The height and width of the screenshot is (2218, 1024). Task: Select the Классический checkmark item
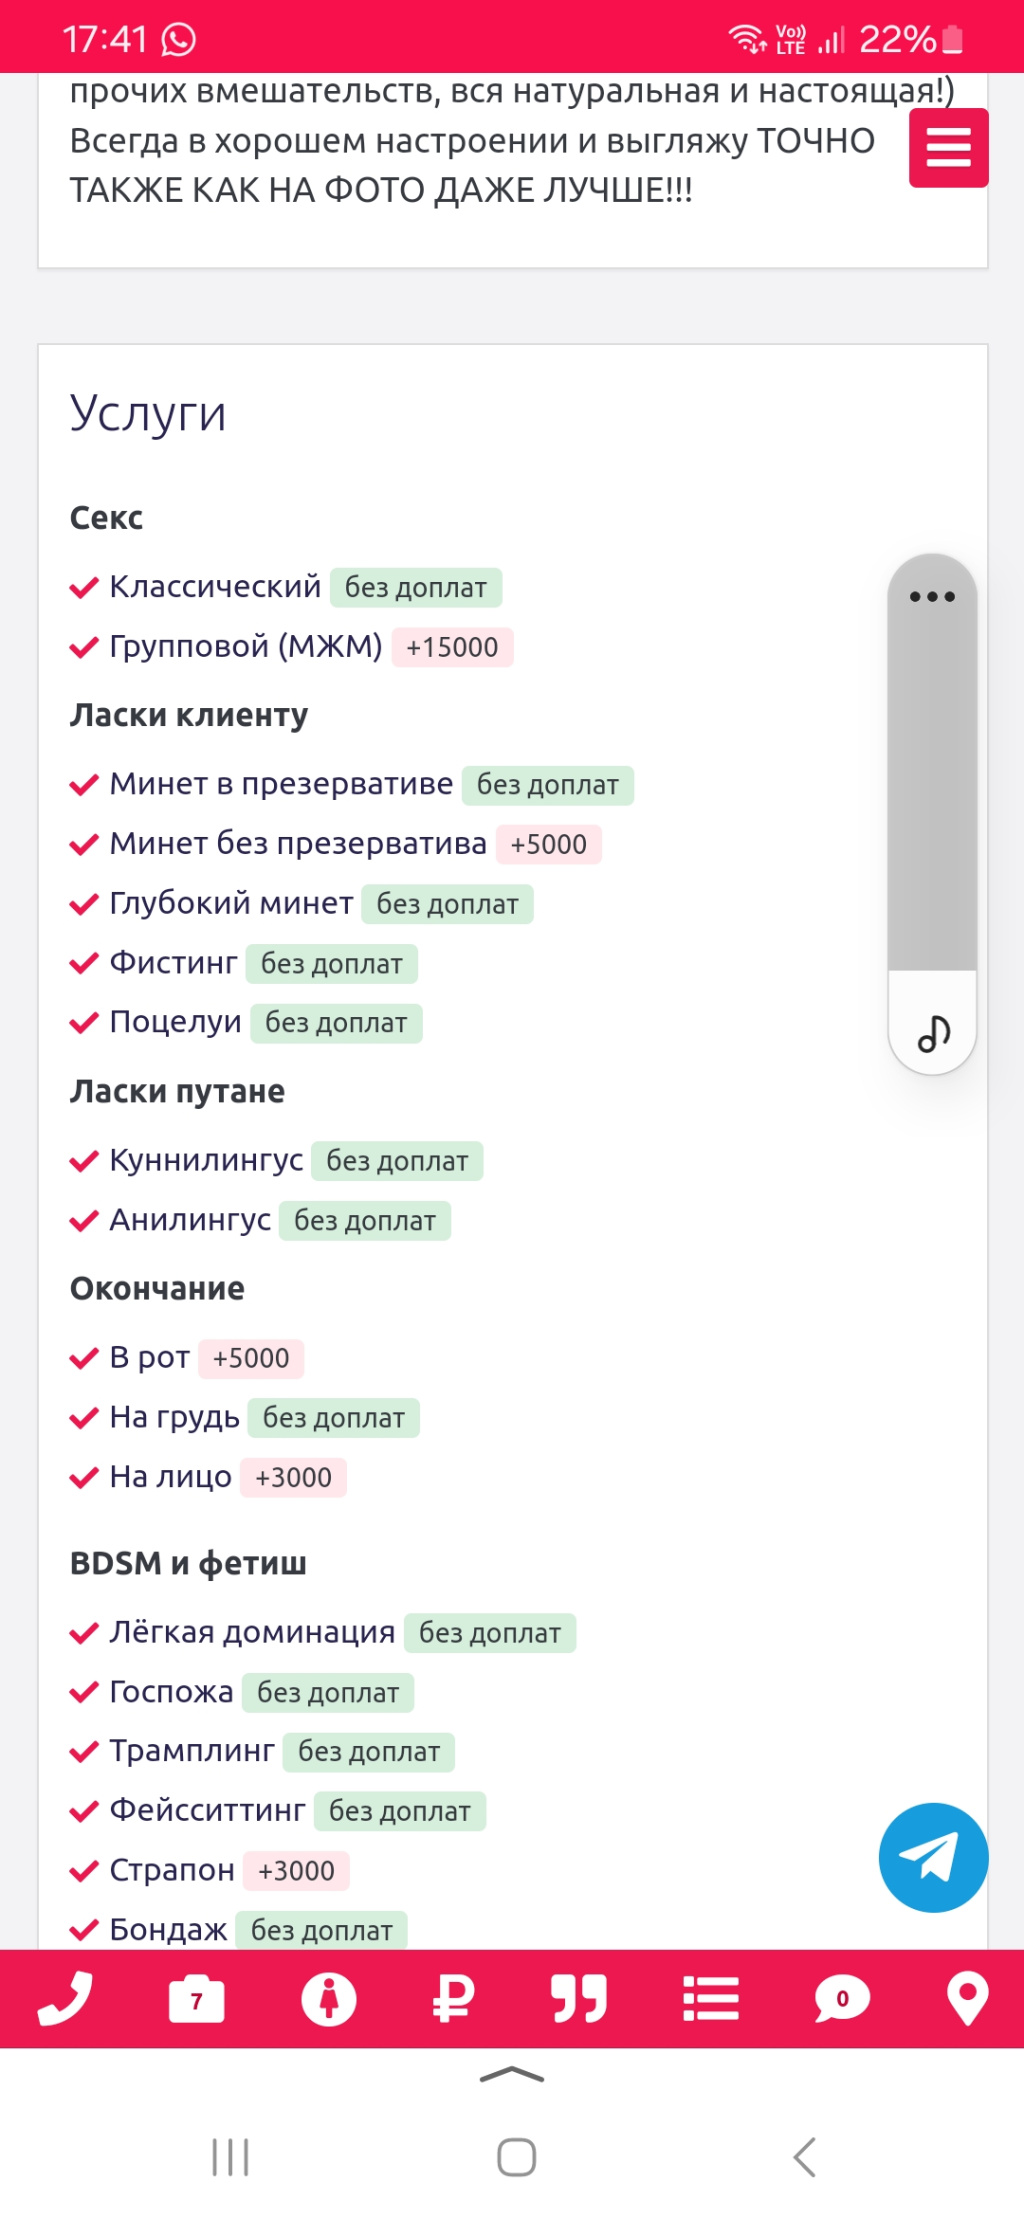click(214, 587)
